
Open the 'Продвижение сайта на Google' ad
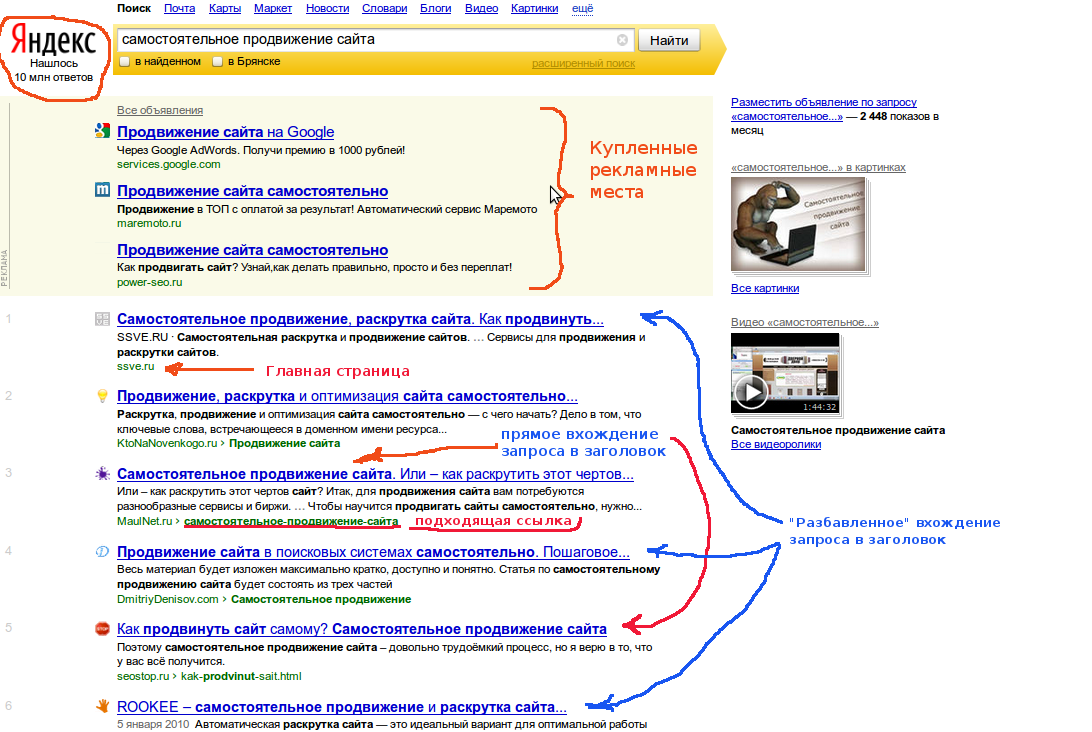226,132
